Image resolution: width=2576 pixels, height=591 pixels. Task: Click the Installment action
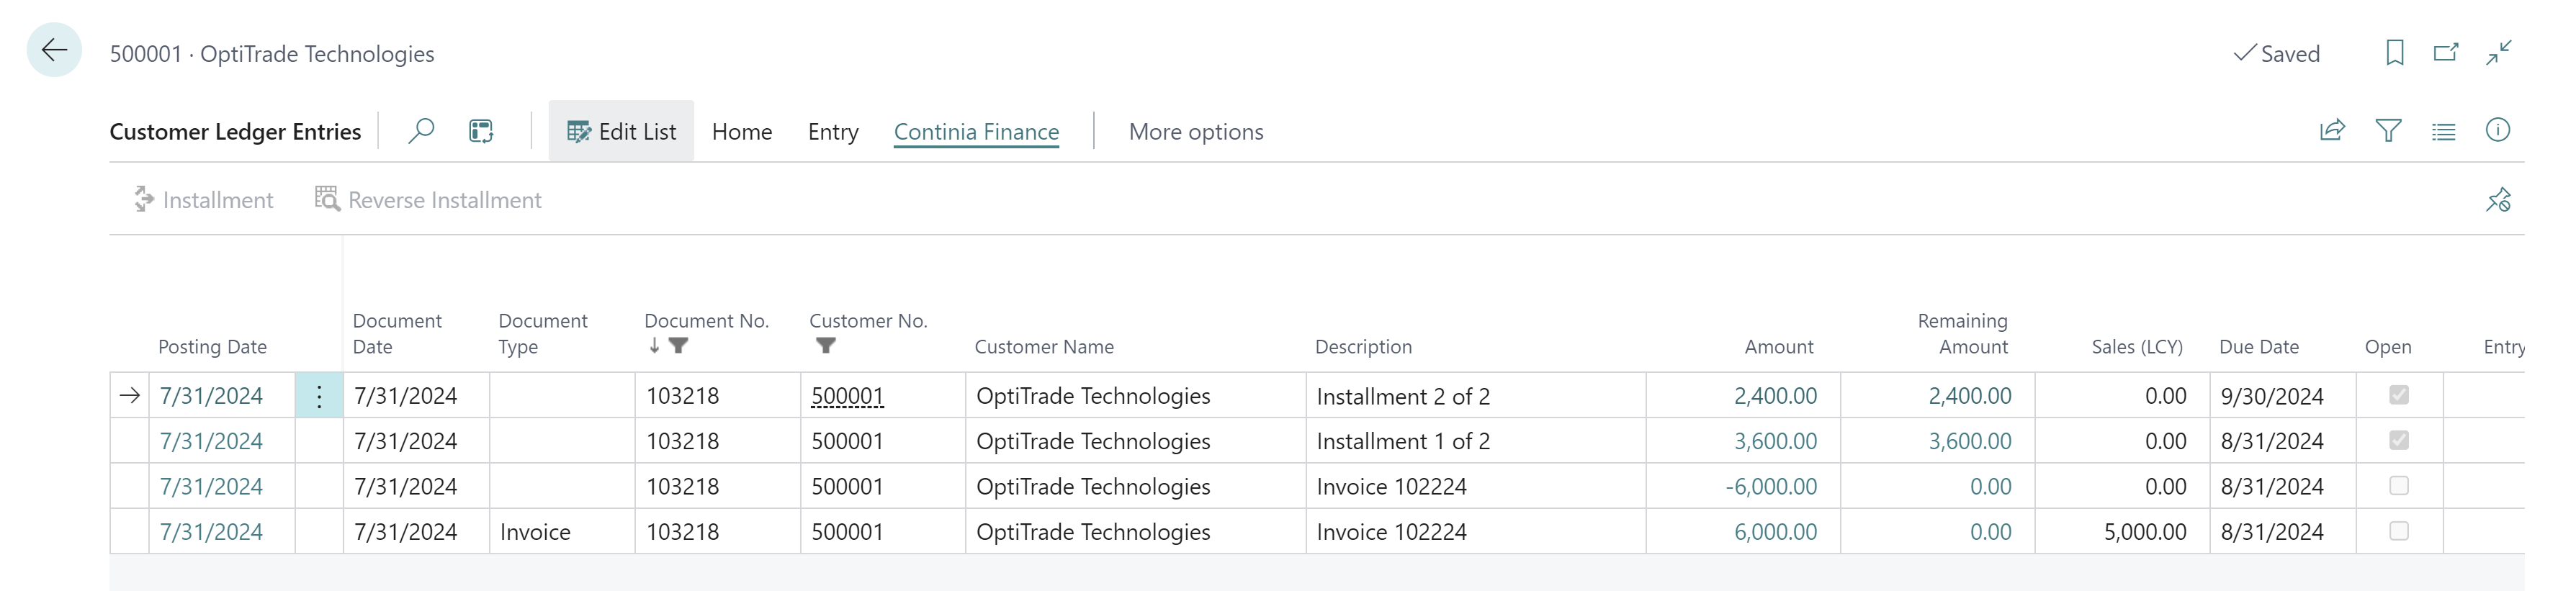click(x=203, y=200)
